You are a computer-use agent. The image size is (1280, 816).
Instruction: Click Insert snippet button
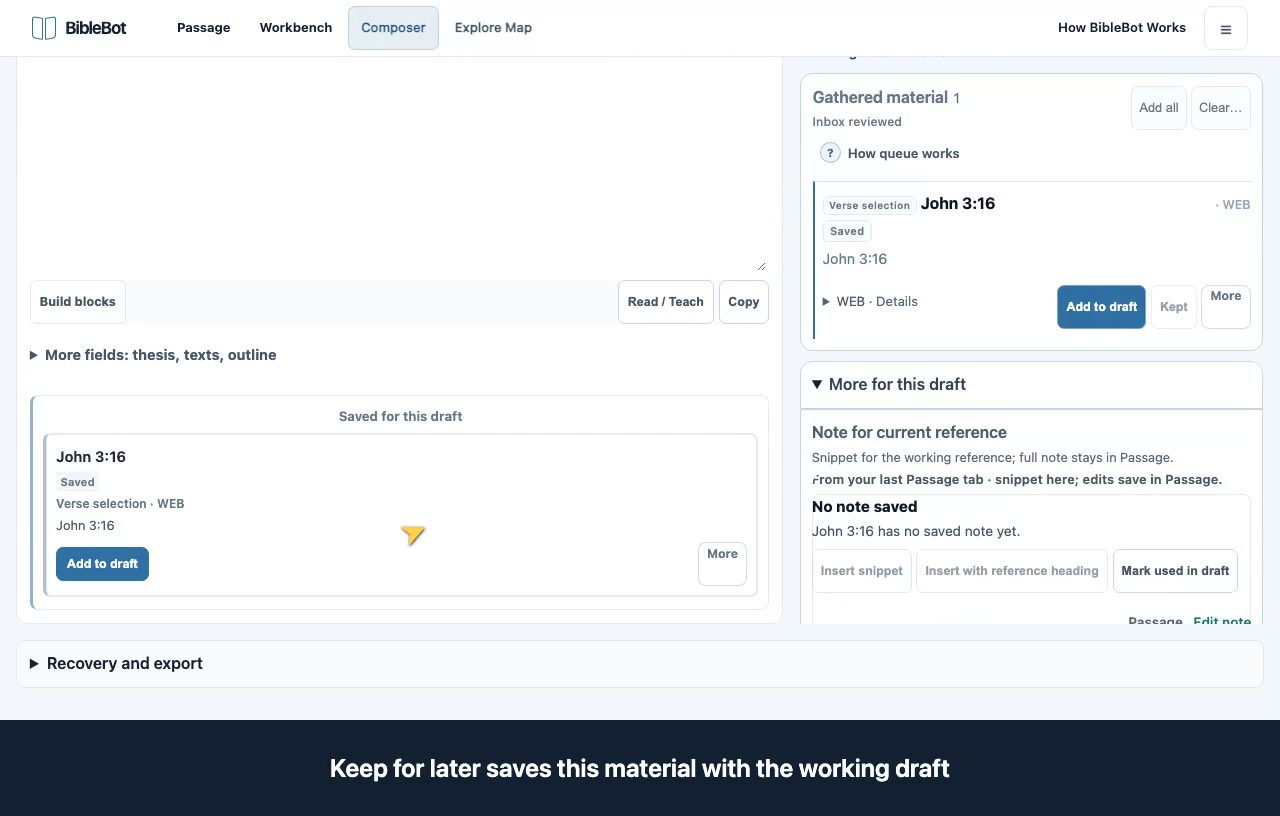[862, 571]
